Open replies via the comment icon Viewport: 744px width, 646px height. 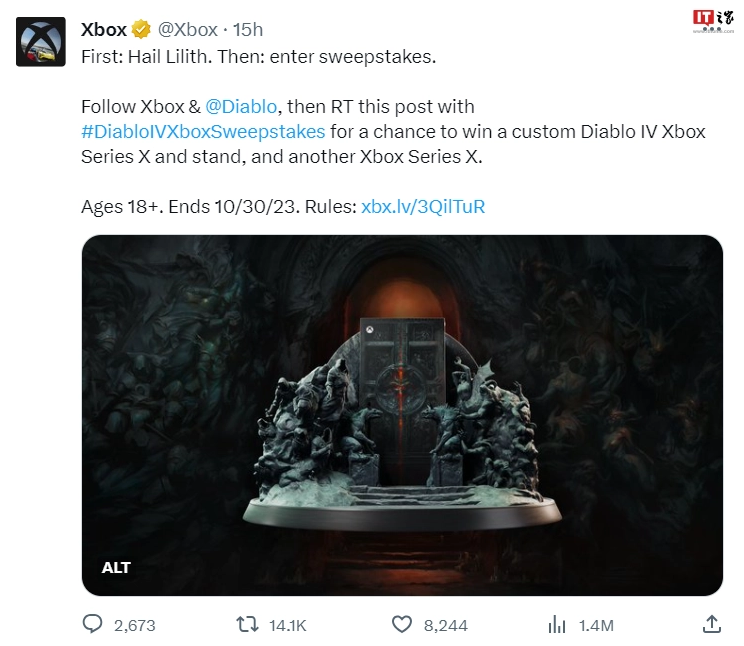[x=92, y=625]
